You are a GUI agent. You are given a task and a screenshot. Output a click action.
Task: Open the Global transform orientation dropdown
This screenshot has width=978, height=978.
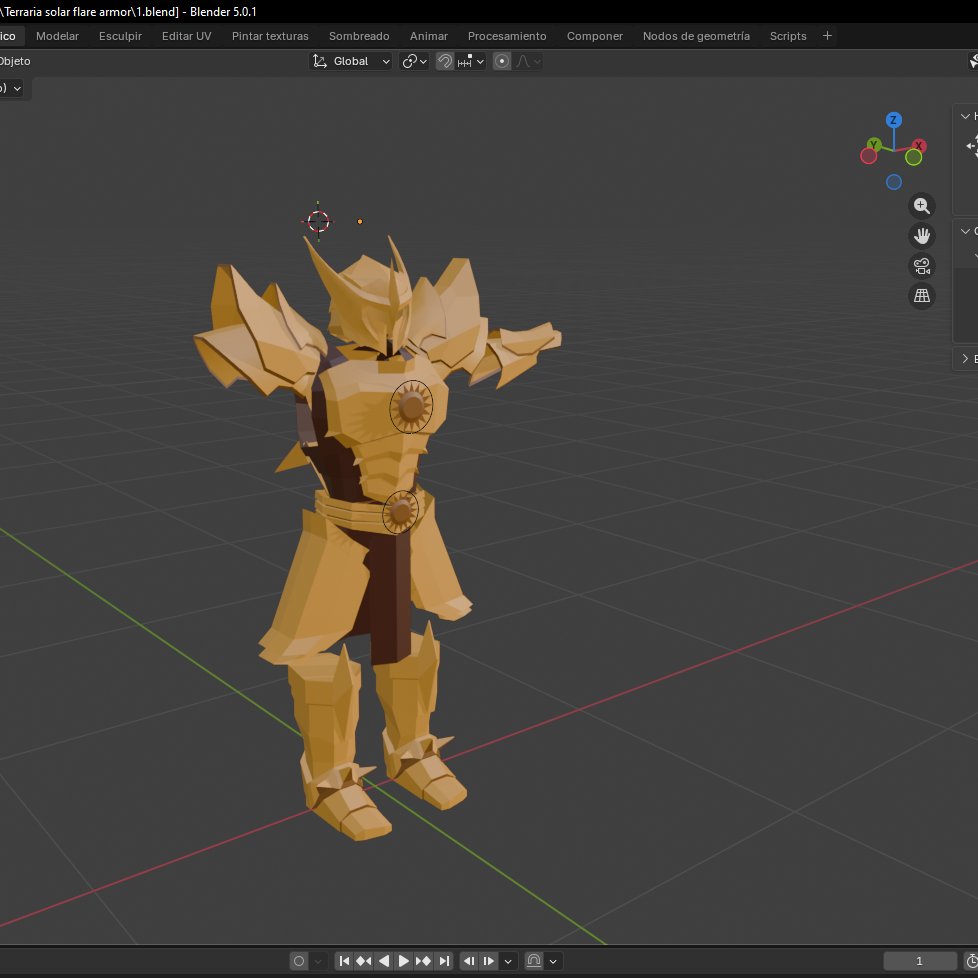[x=351, y=61]
